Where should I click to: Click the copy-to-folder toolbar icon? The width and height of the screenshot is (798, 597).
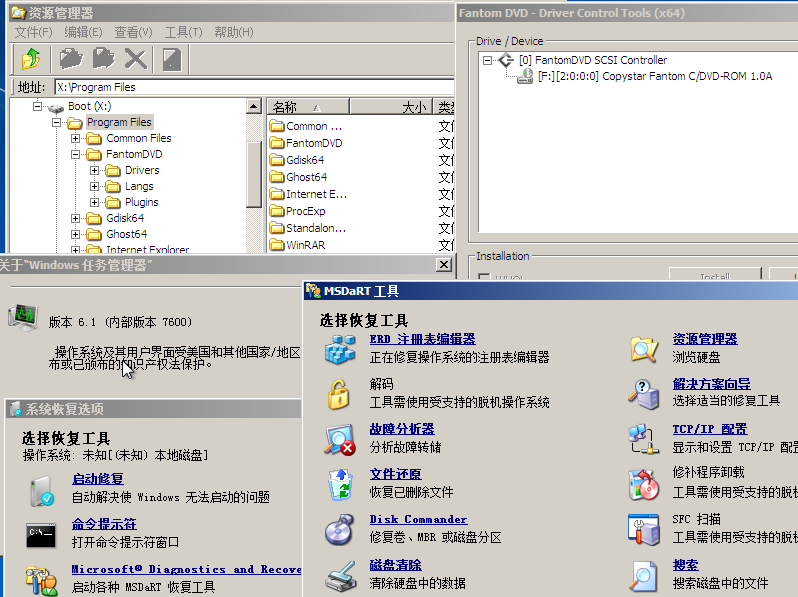click(103, 59)
